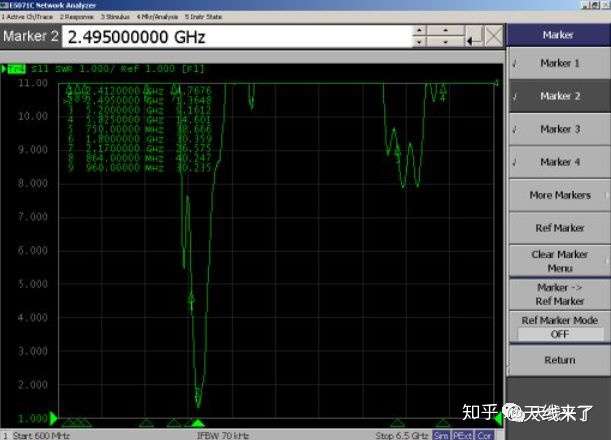The height and width of the screenshot is (440, 611).
Task: Toggle the Marker 1 softkey
Action: point(560,63)
